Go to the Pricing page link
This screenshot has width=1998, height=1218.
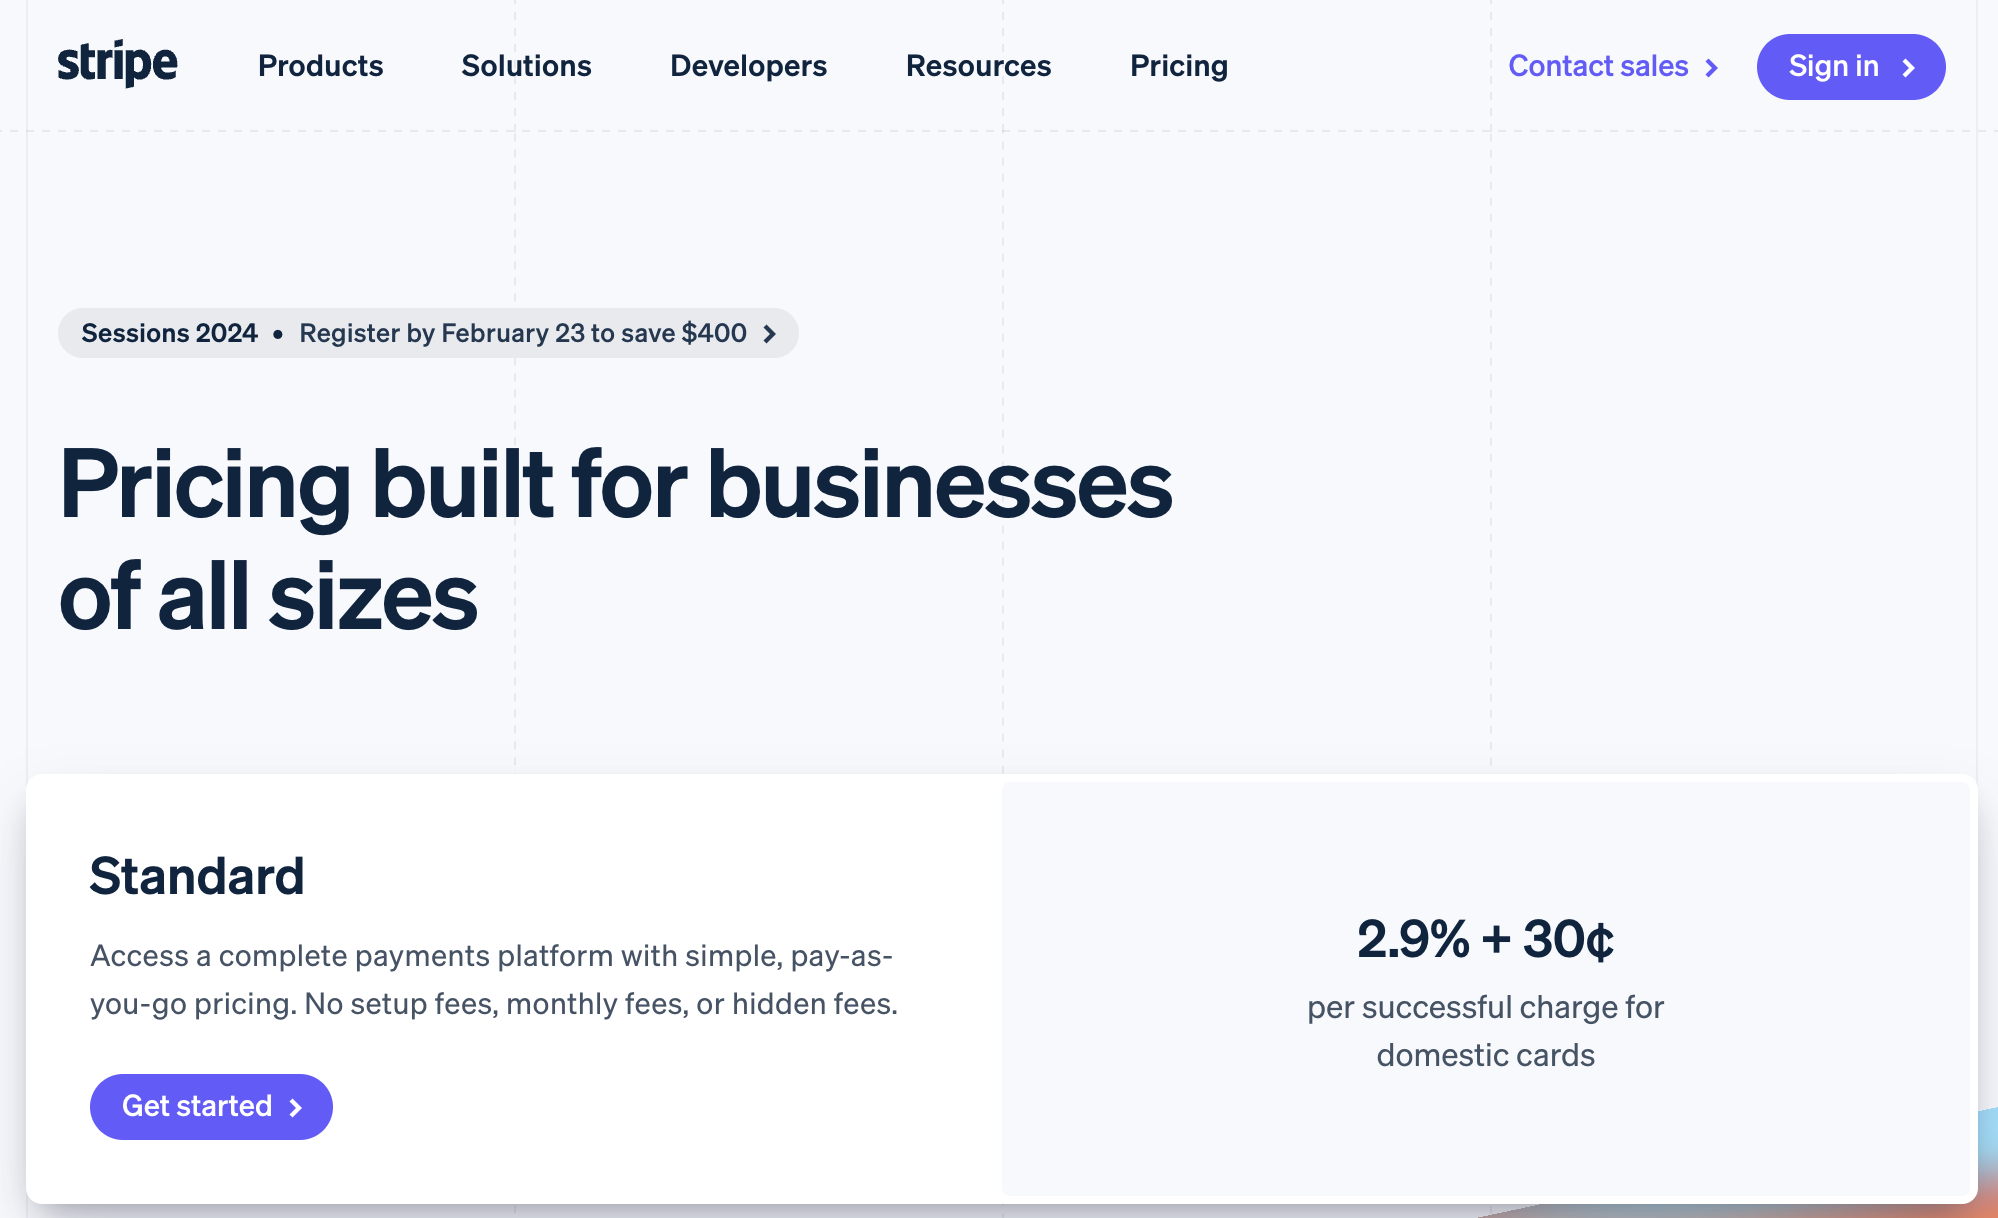(1178, 66)
